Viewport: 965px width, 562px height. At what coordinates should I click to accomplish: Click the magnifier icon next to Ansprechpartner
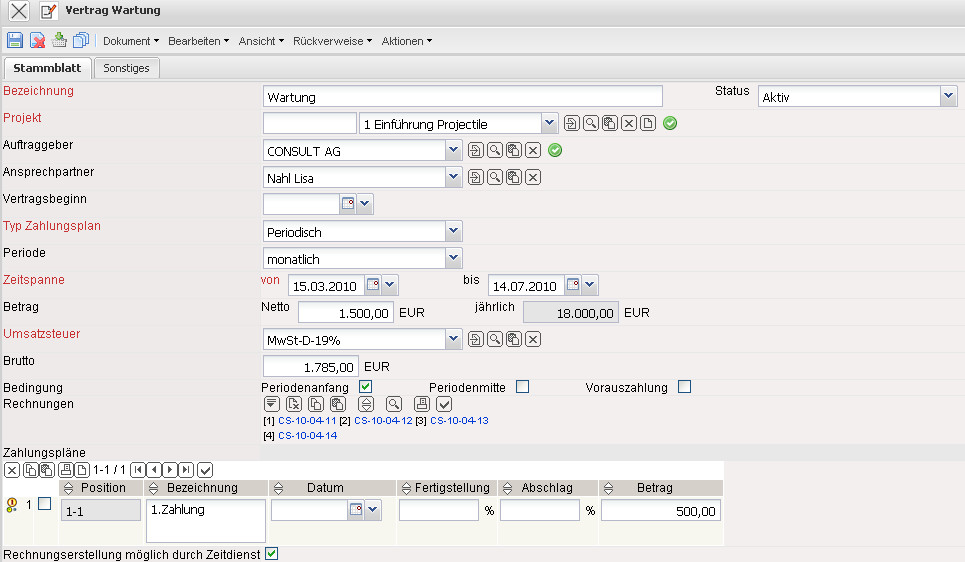point(495,178)
